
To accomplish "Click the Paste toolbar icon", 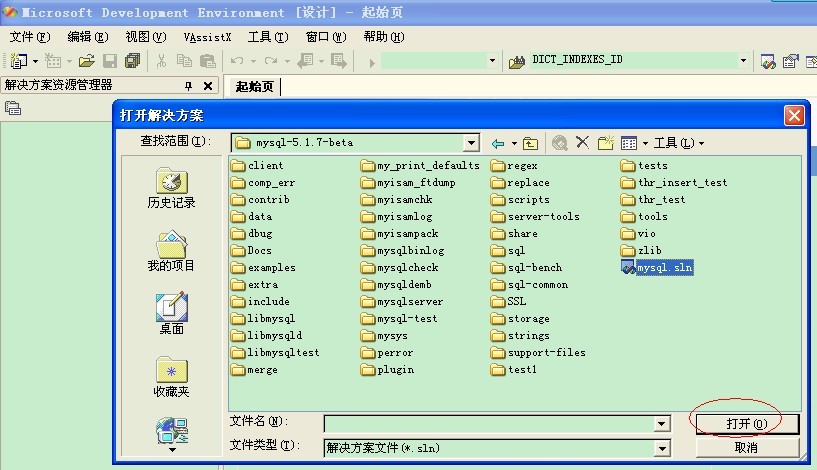I will (x=208, y=61).
